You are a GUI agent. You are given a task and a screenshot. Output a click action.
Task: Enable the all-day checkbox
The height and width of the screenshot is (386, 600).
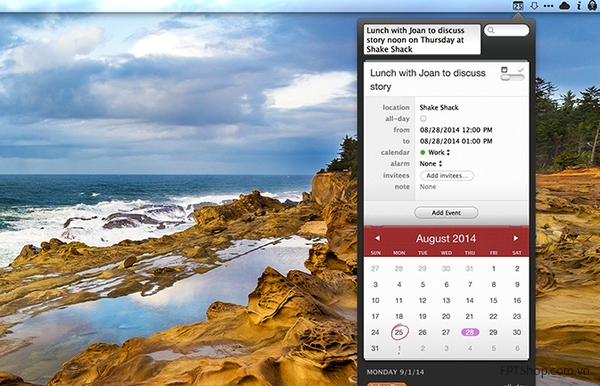[x=423, y=119]
